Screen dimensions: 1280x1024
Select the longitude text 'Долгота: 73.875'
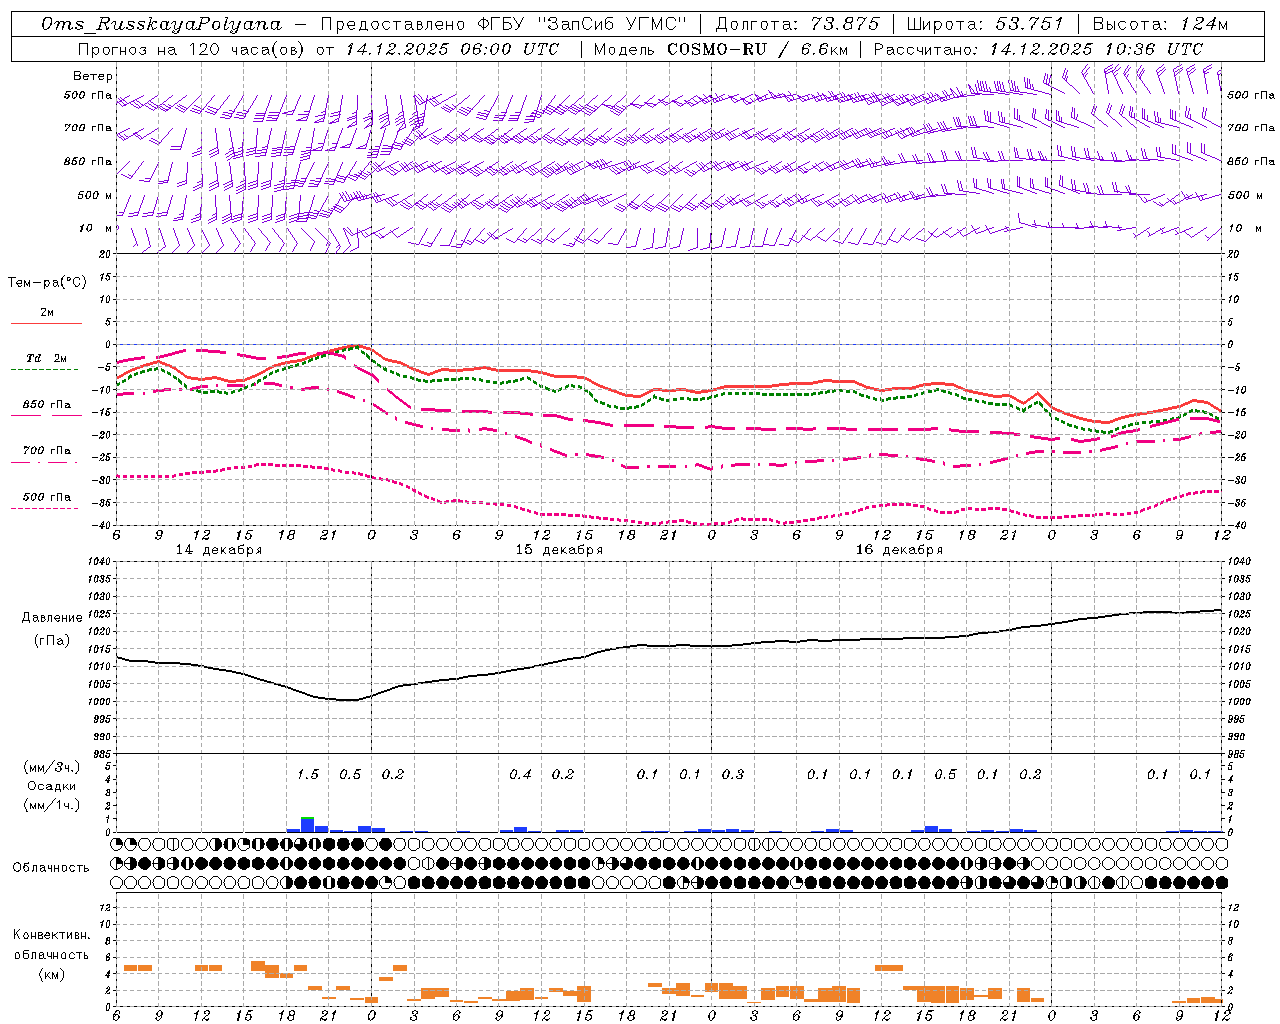click(798, 24)
